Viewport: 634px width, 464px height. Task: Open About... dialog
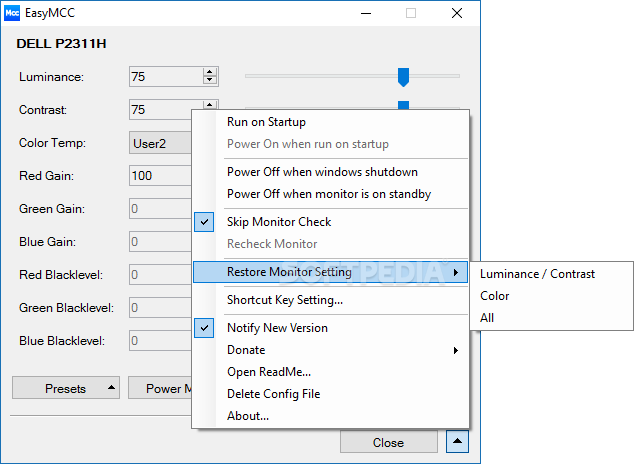(330, 416)
